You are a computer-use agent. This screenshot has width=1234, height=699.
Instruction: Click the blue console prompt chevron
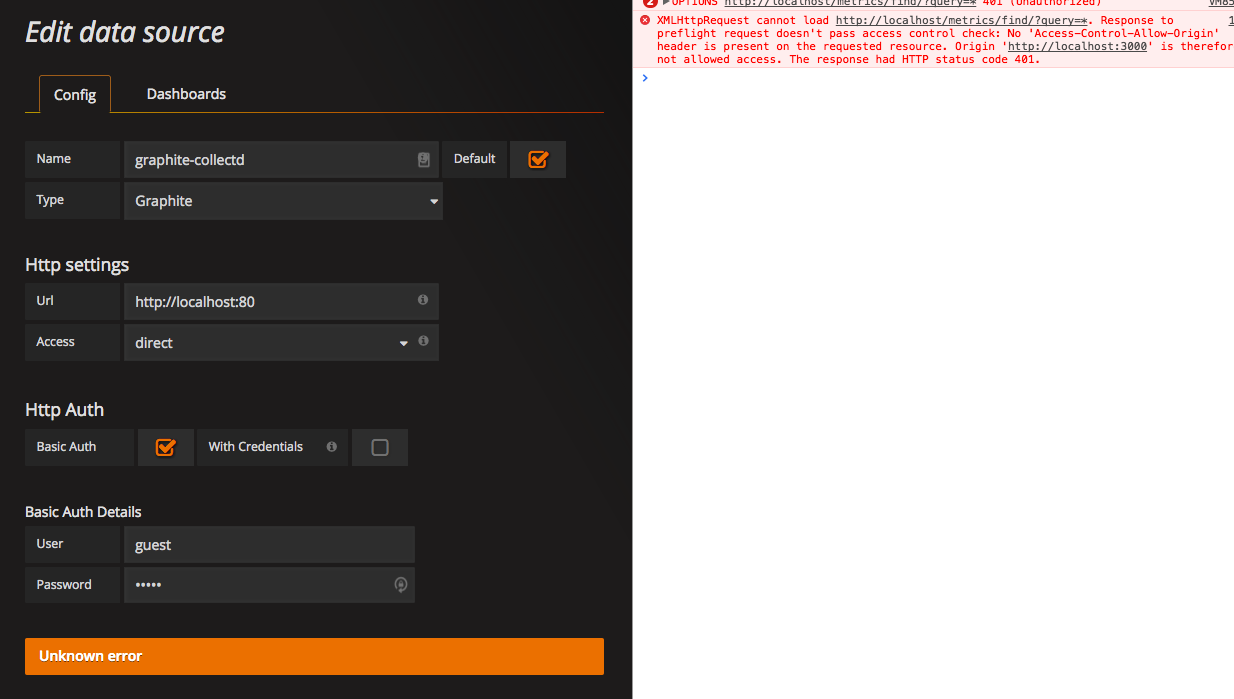(644, 77)
